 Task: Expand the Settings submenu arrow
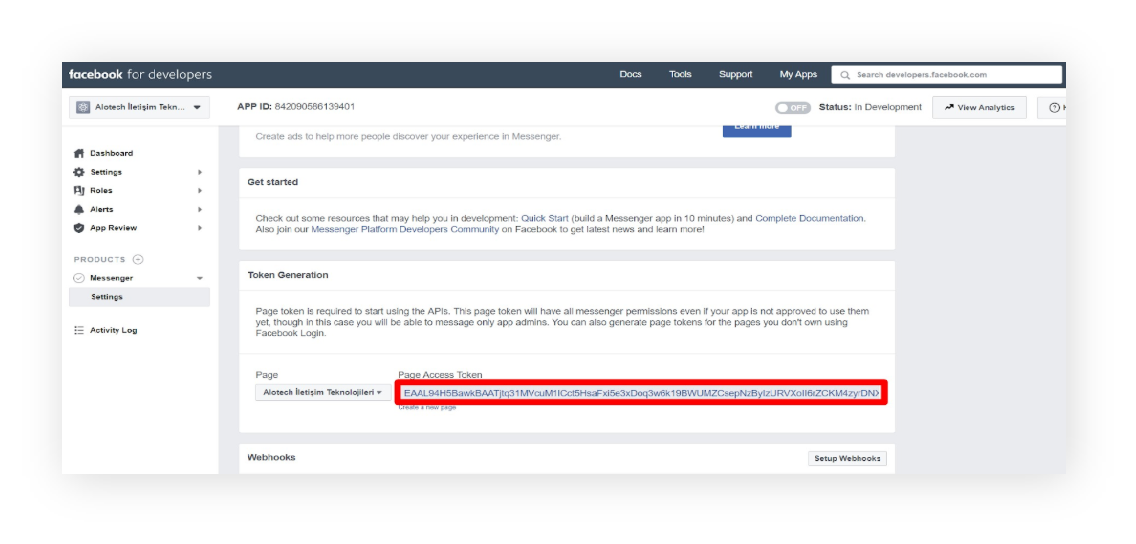[x=200, y=172]
